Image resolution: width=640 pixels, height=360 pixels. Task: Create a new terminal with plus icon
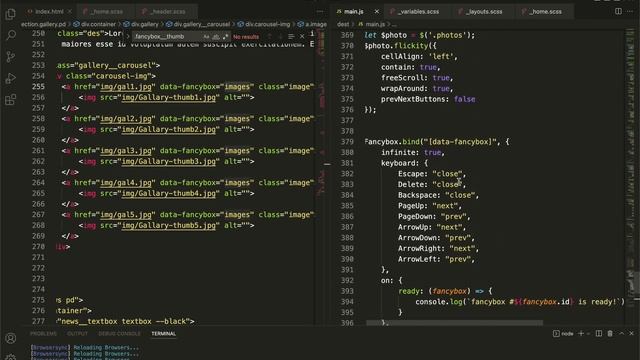pyautogui.click(x=581, y=333)
